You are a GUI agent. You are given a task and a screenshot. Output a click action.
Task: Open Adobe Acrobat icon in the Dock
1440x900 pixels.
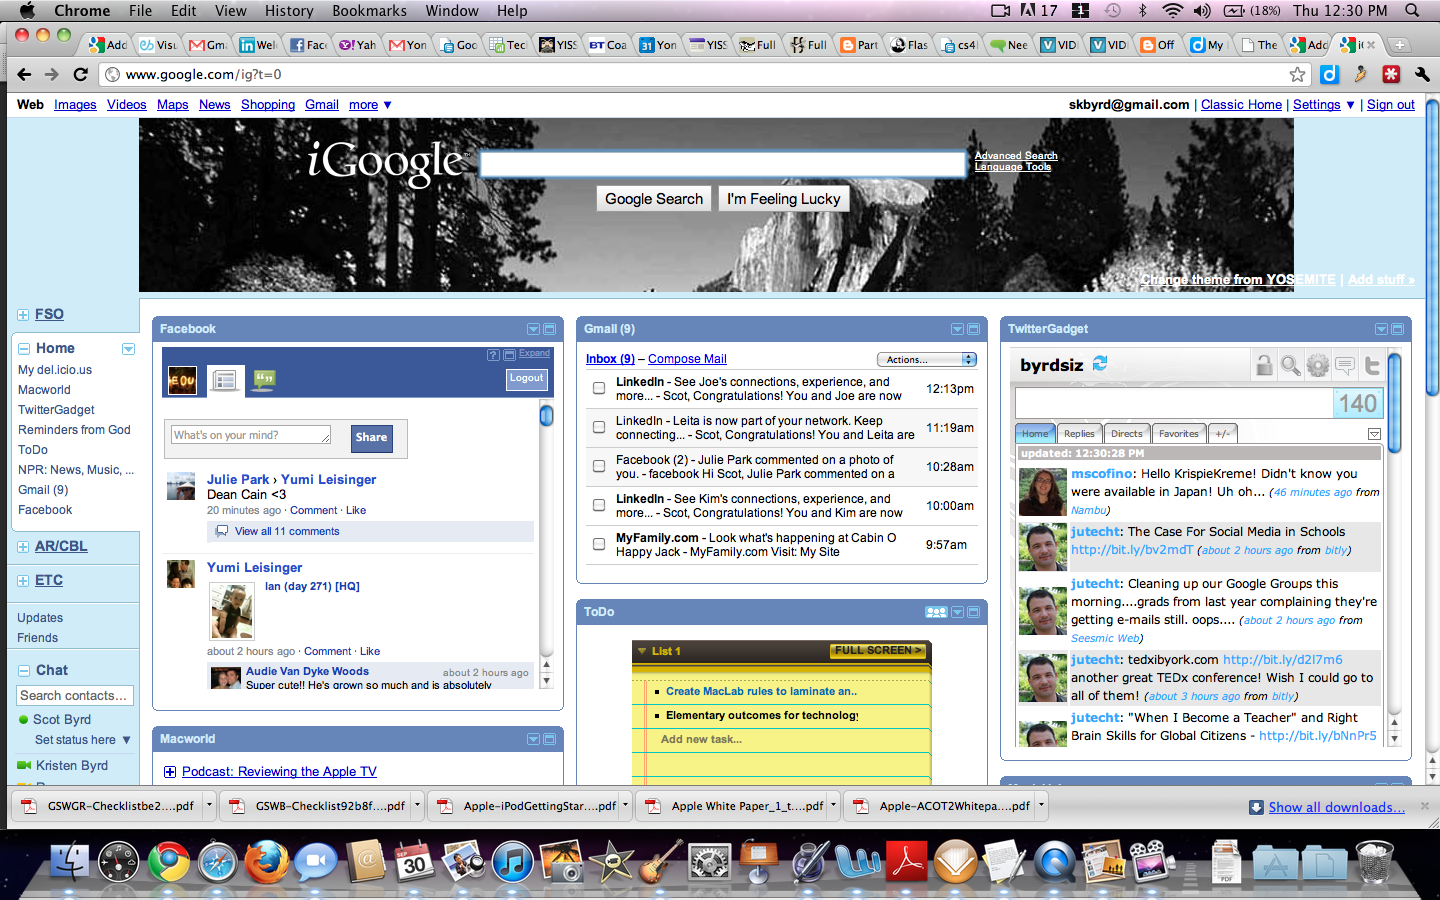[x=907, y=862]
